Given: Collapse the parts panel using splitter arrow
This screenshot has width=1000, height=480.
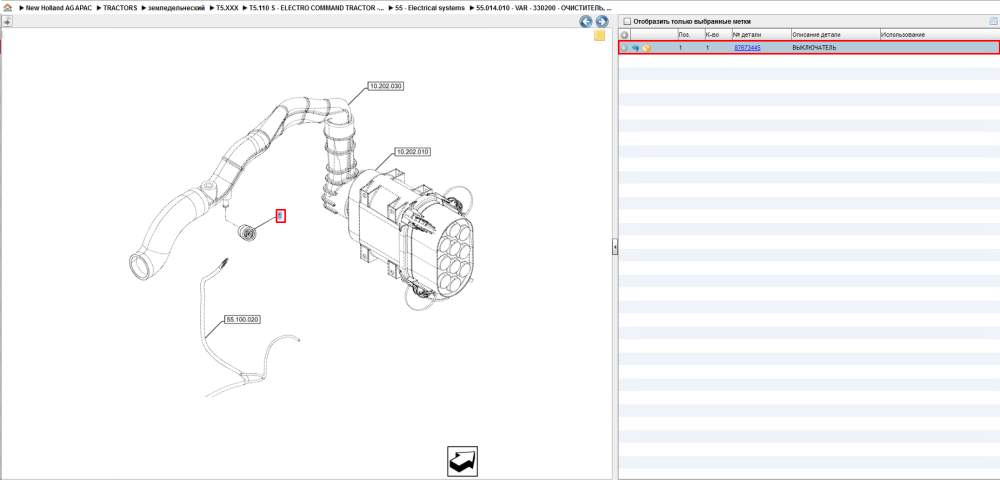Looking at the screenshot, I should (x=615, y=246).
